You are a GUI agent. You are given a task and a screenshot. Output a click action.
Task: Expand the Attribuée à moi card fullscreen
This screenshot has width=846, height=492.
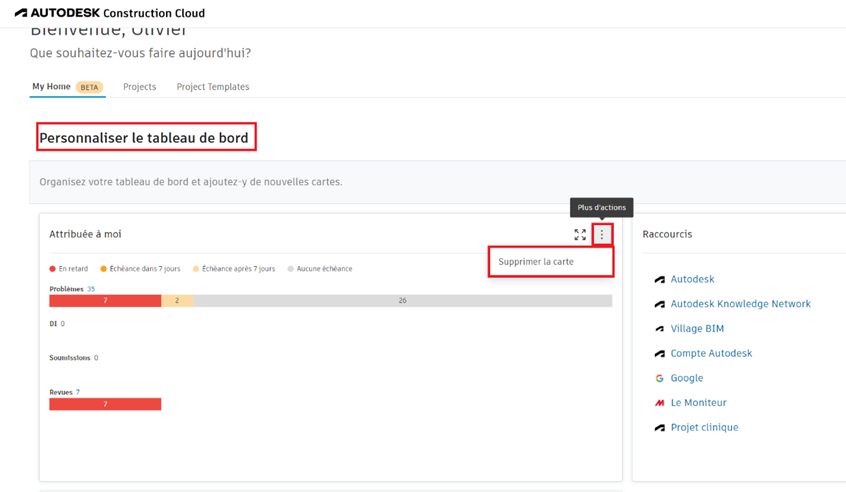580,235
